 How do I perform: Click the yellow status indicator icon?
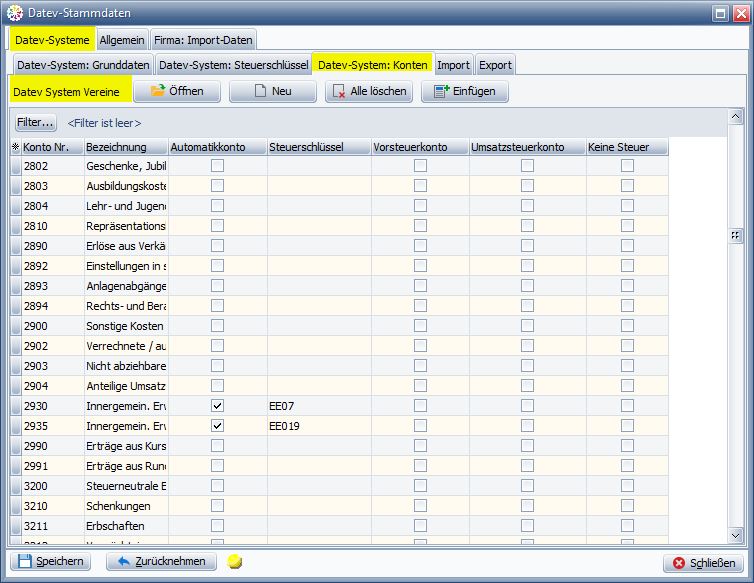[234, 561]
